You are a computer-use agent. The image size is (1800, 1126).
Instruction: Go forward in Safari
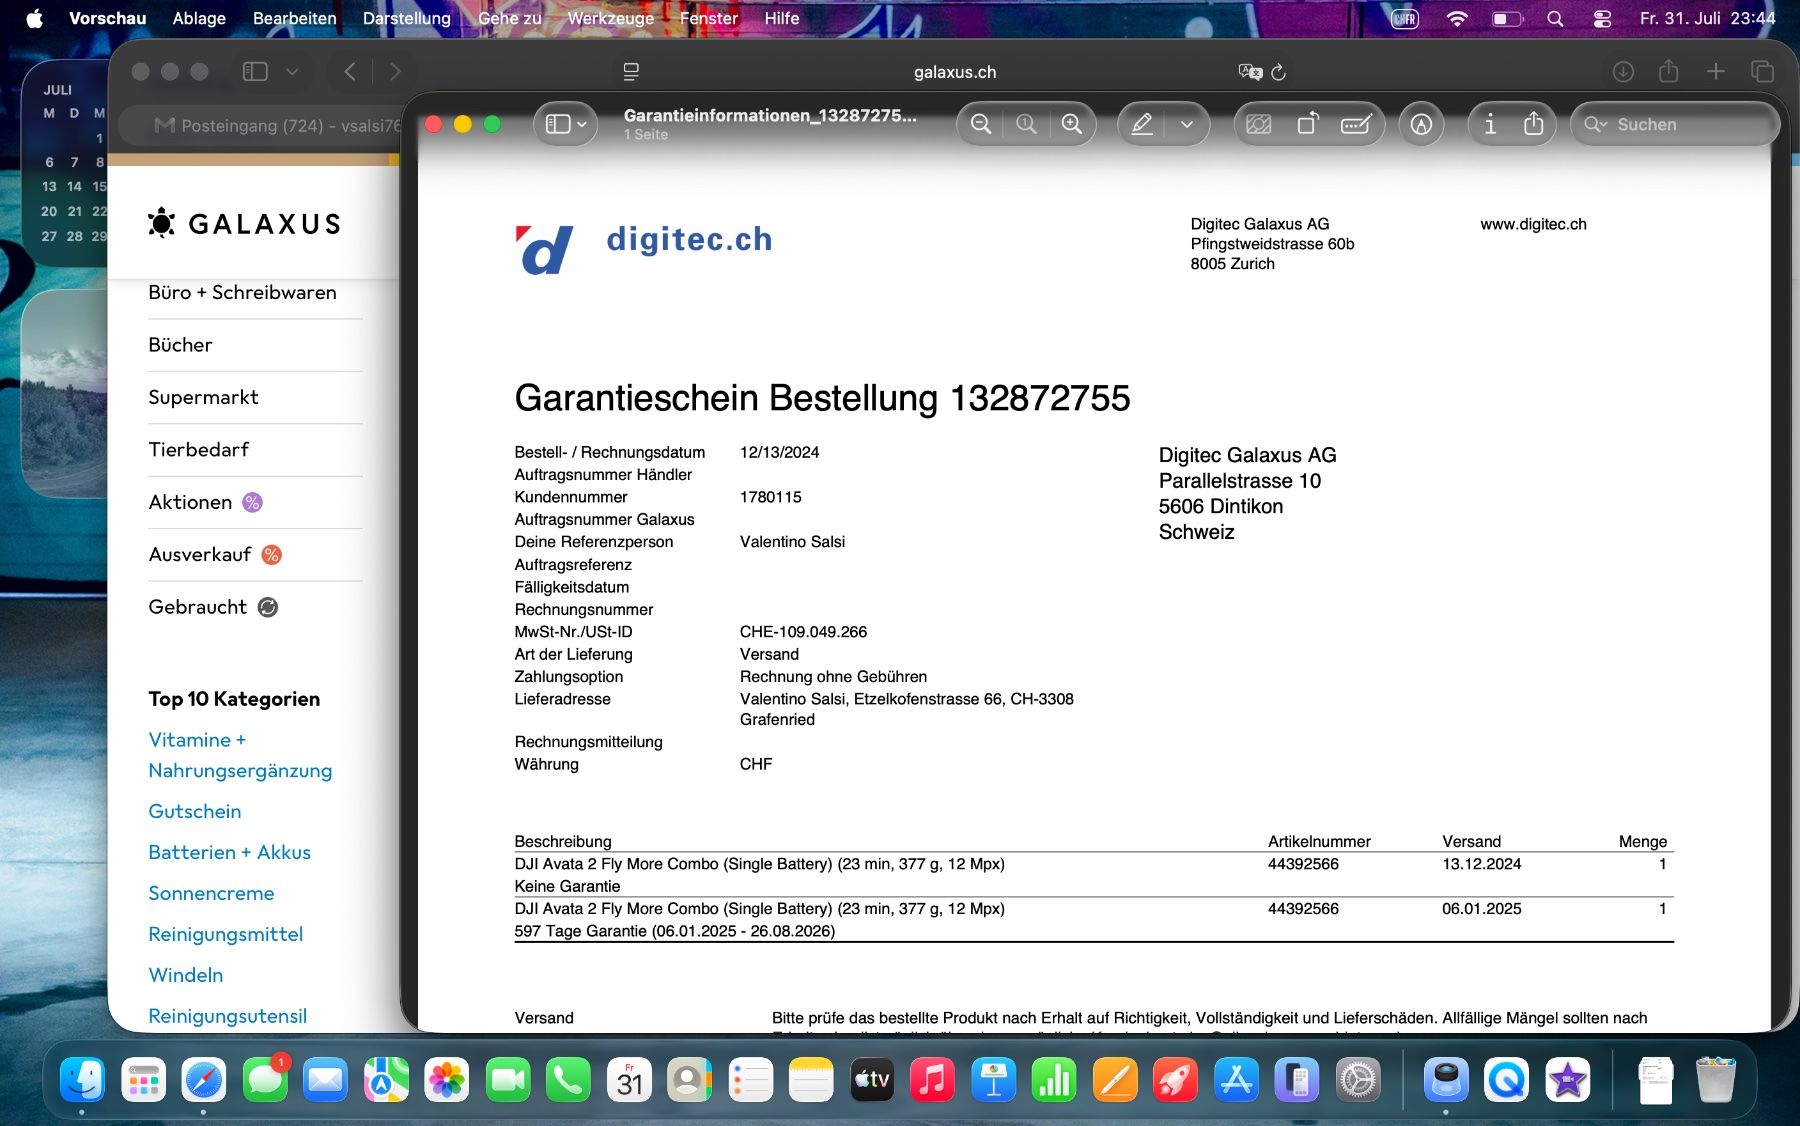tap(395, 71)
